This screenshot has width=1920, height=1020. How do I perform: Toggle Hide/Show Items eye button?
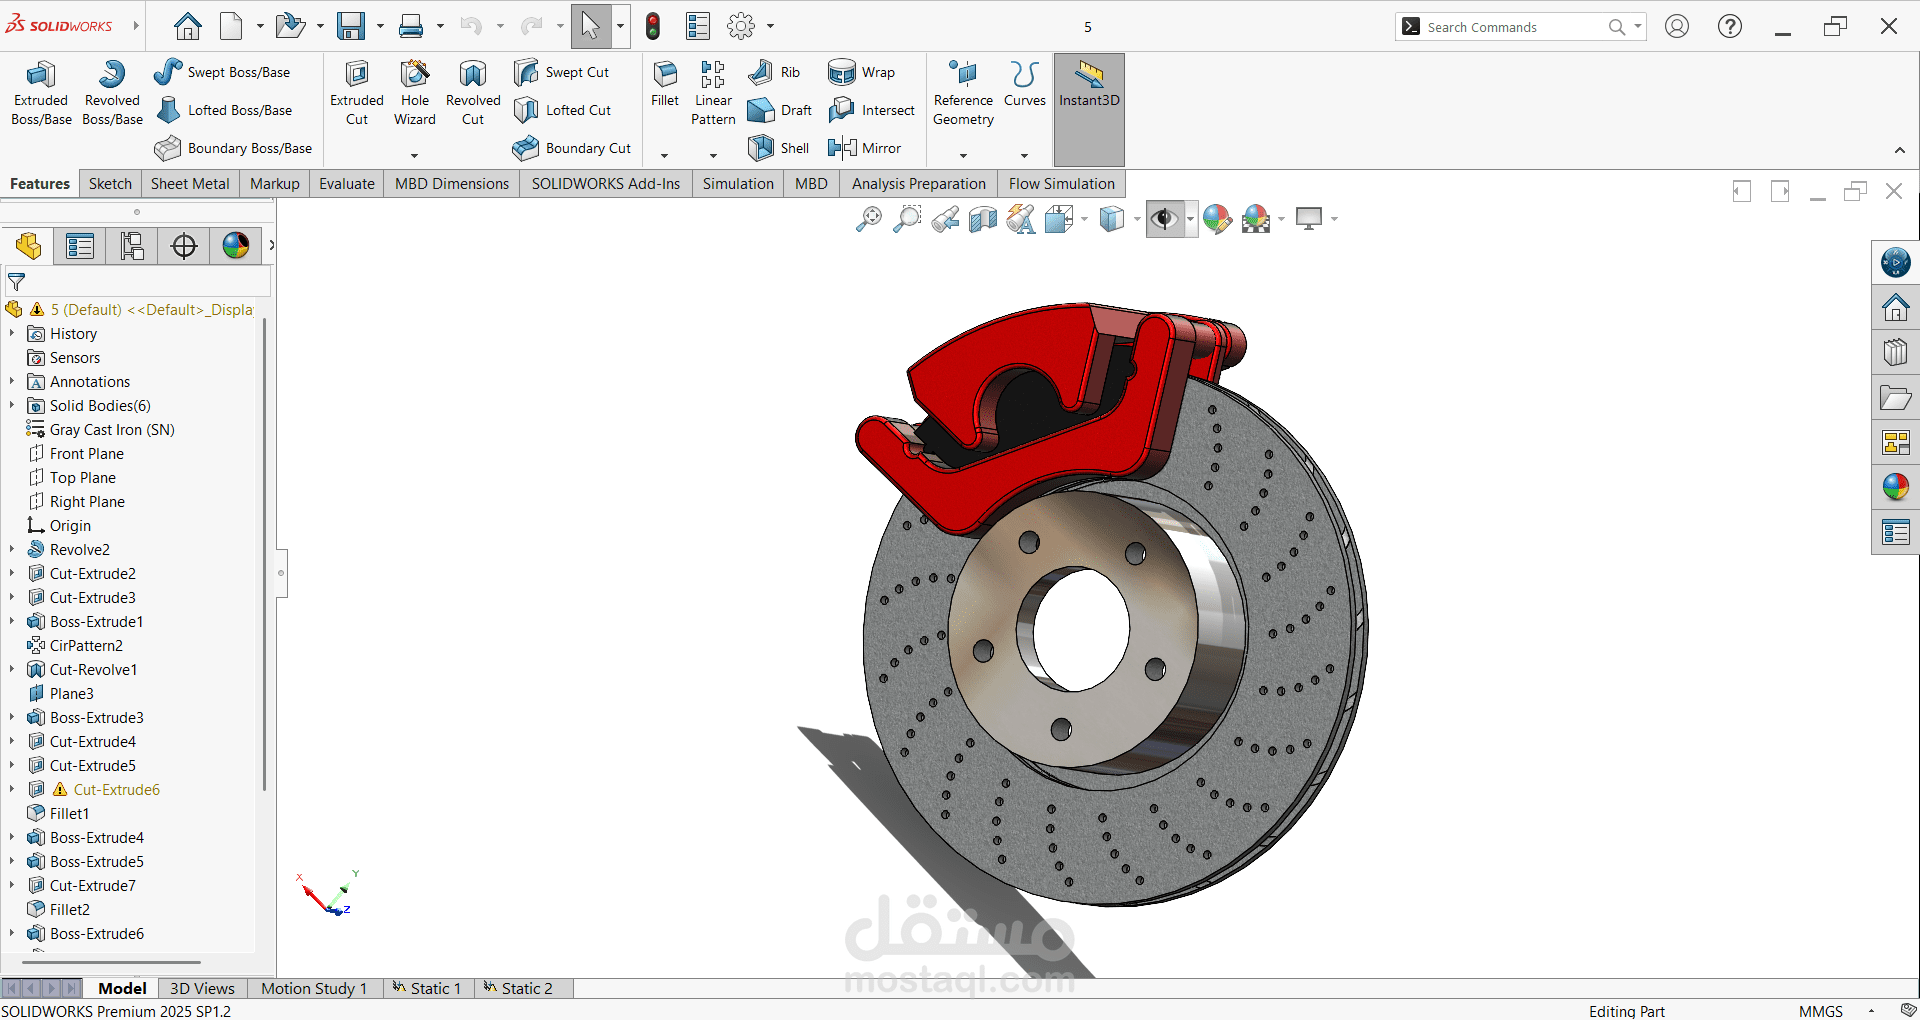[1164, 219]
